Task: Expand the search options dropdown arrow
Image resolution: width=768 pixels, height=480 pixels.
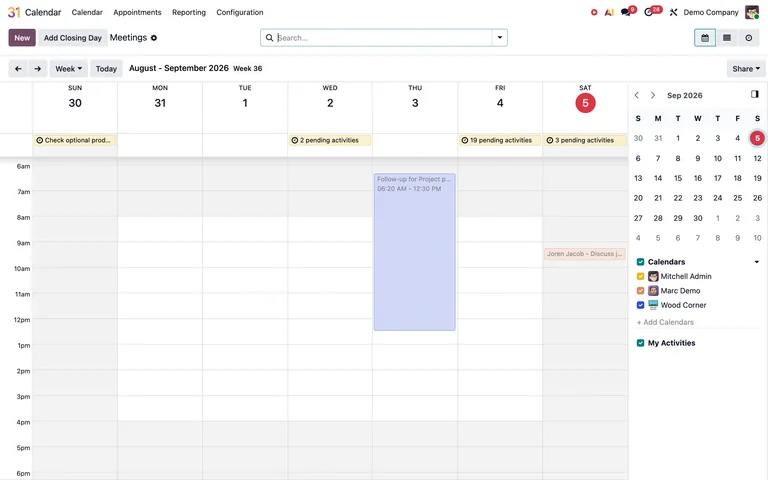Action: pyautogui.click(x=500, y=38)
